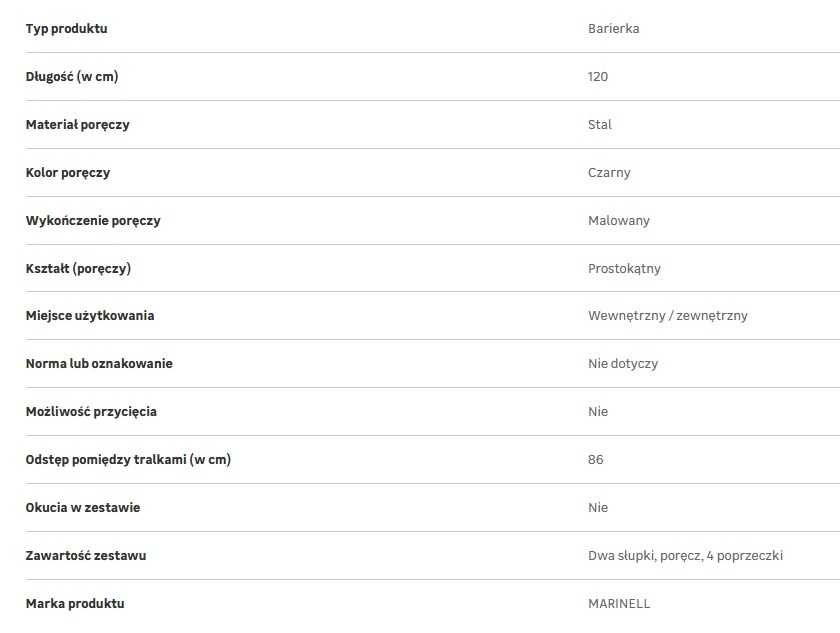Select the "Stal" material value
This screenshot has height=633, width=840.
click(x=600, y=125)
